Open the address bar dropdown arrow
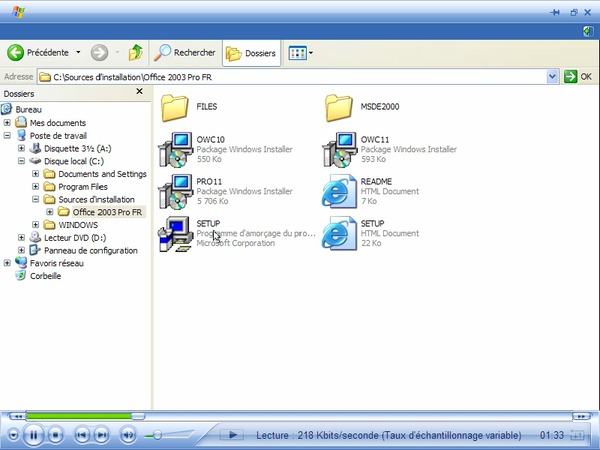Image resolution: width=600 pixels, height=450 pixels. click(x=553, y=76)
